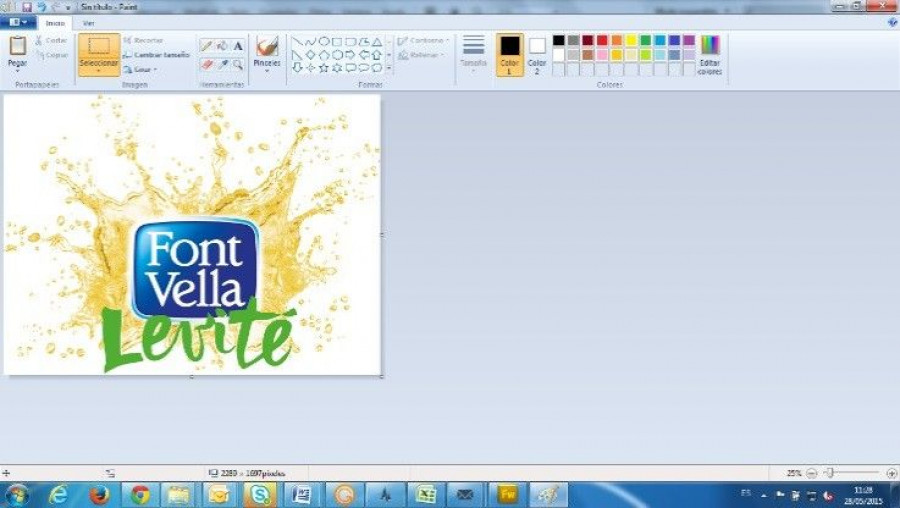Select the Up arrow shape
Viewport: 900px width, 508px height.
click(377, 55)
